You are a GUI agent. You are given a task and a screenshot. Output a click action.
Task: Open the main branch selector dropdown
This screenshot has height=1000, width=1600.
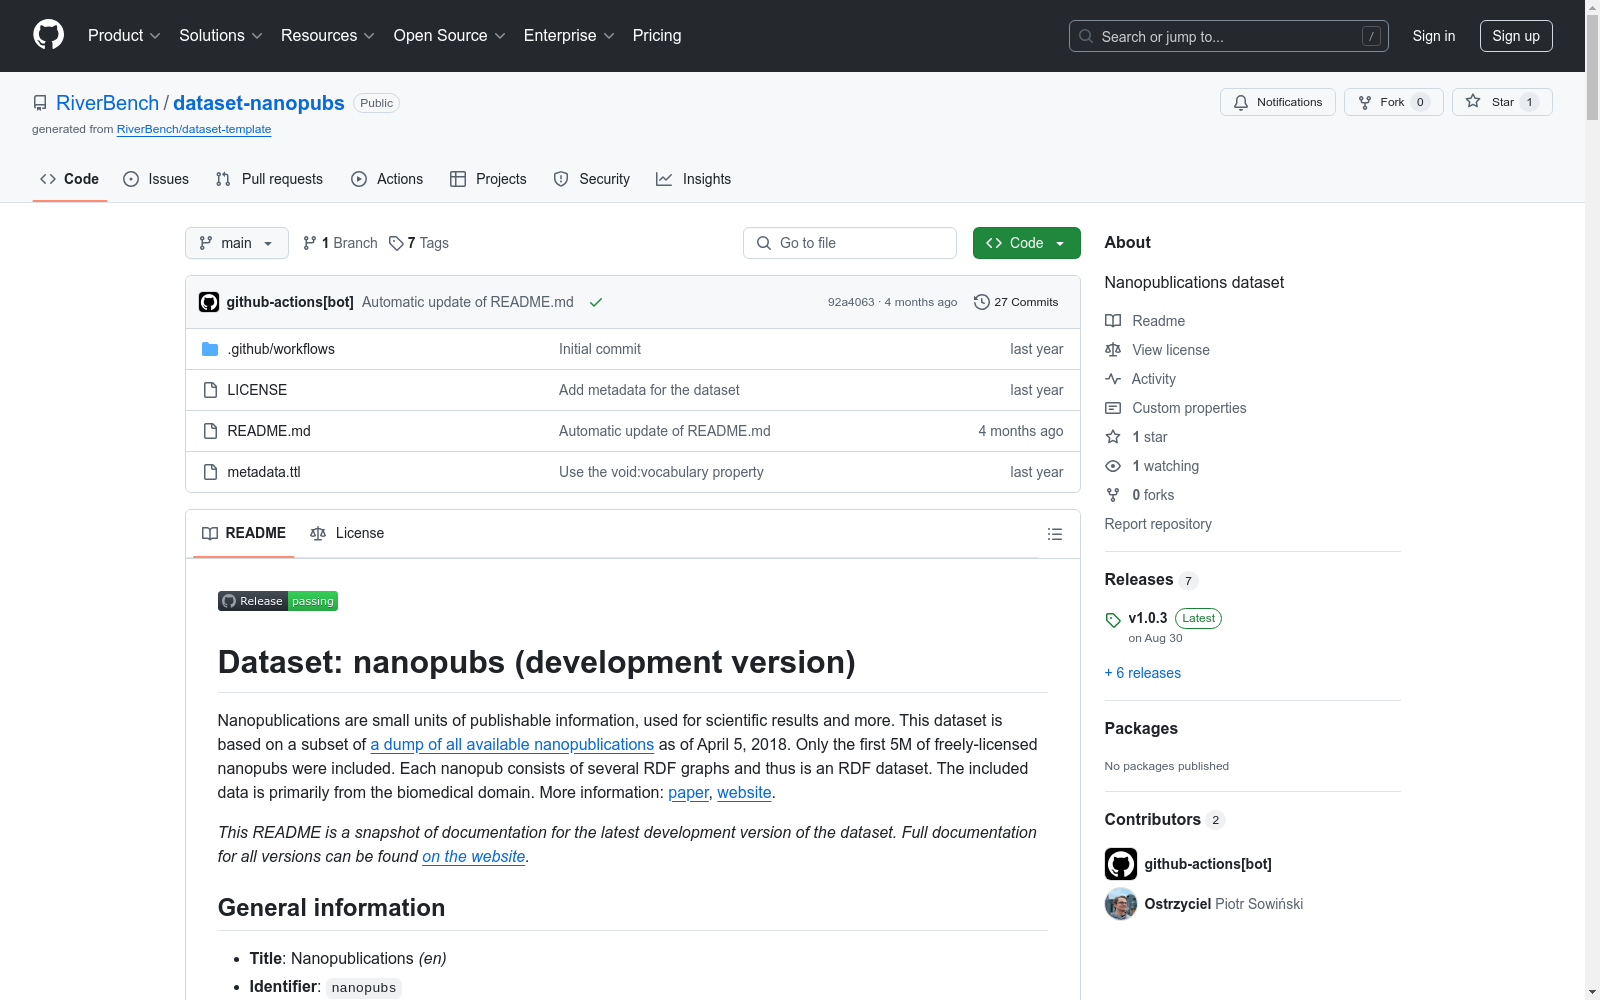pos(237,243)
